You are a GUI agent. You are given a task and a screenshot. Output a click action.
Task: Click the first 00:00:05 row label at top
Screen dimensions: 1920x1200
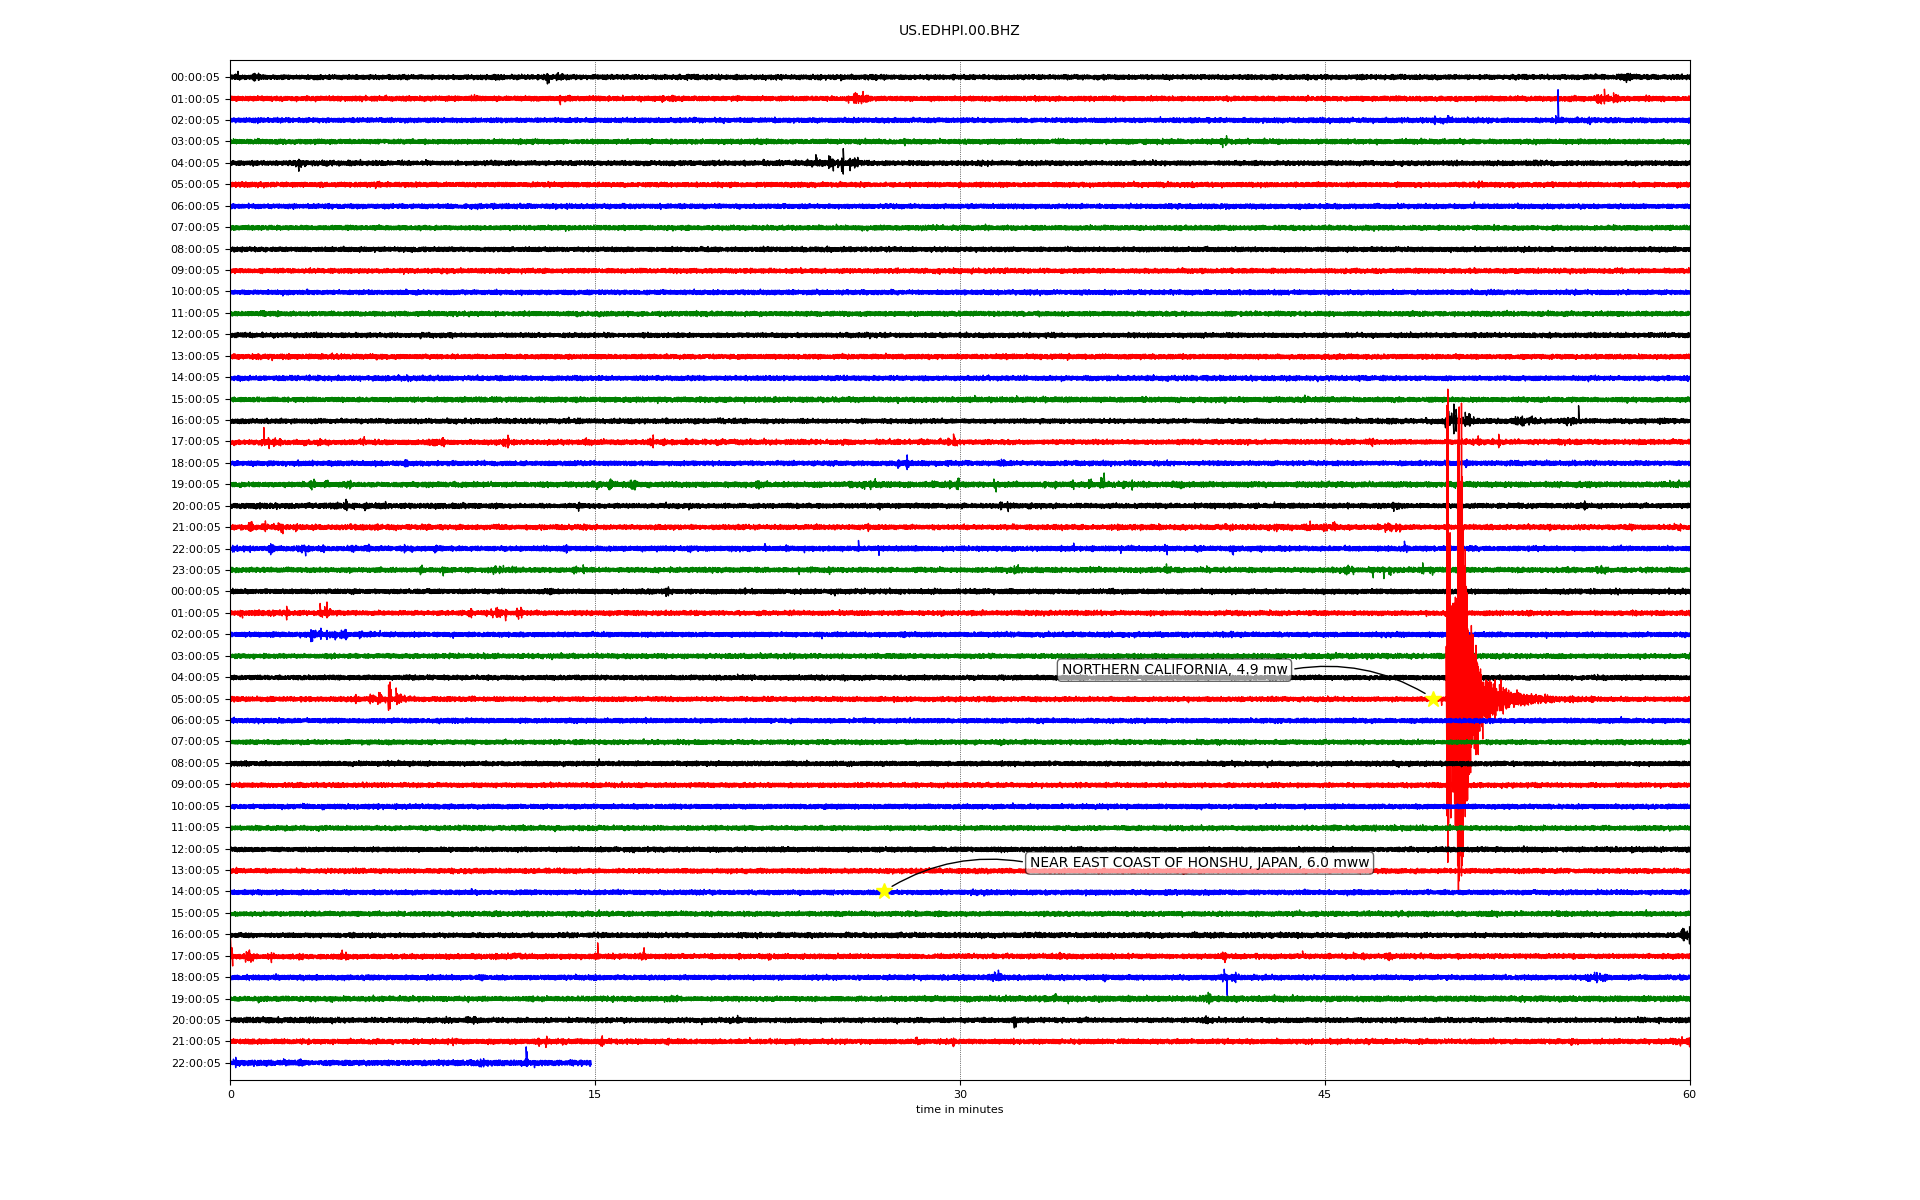coord(195,78)
